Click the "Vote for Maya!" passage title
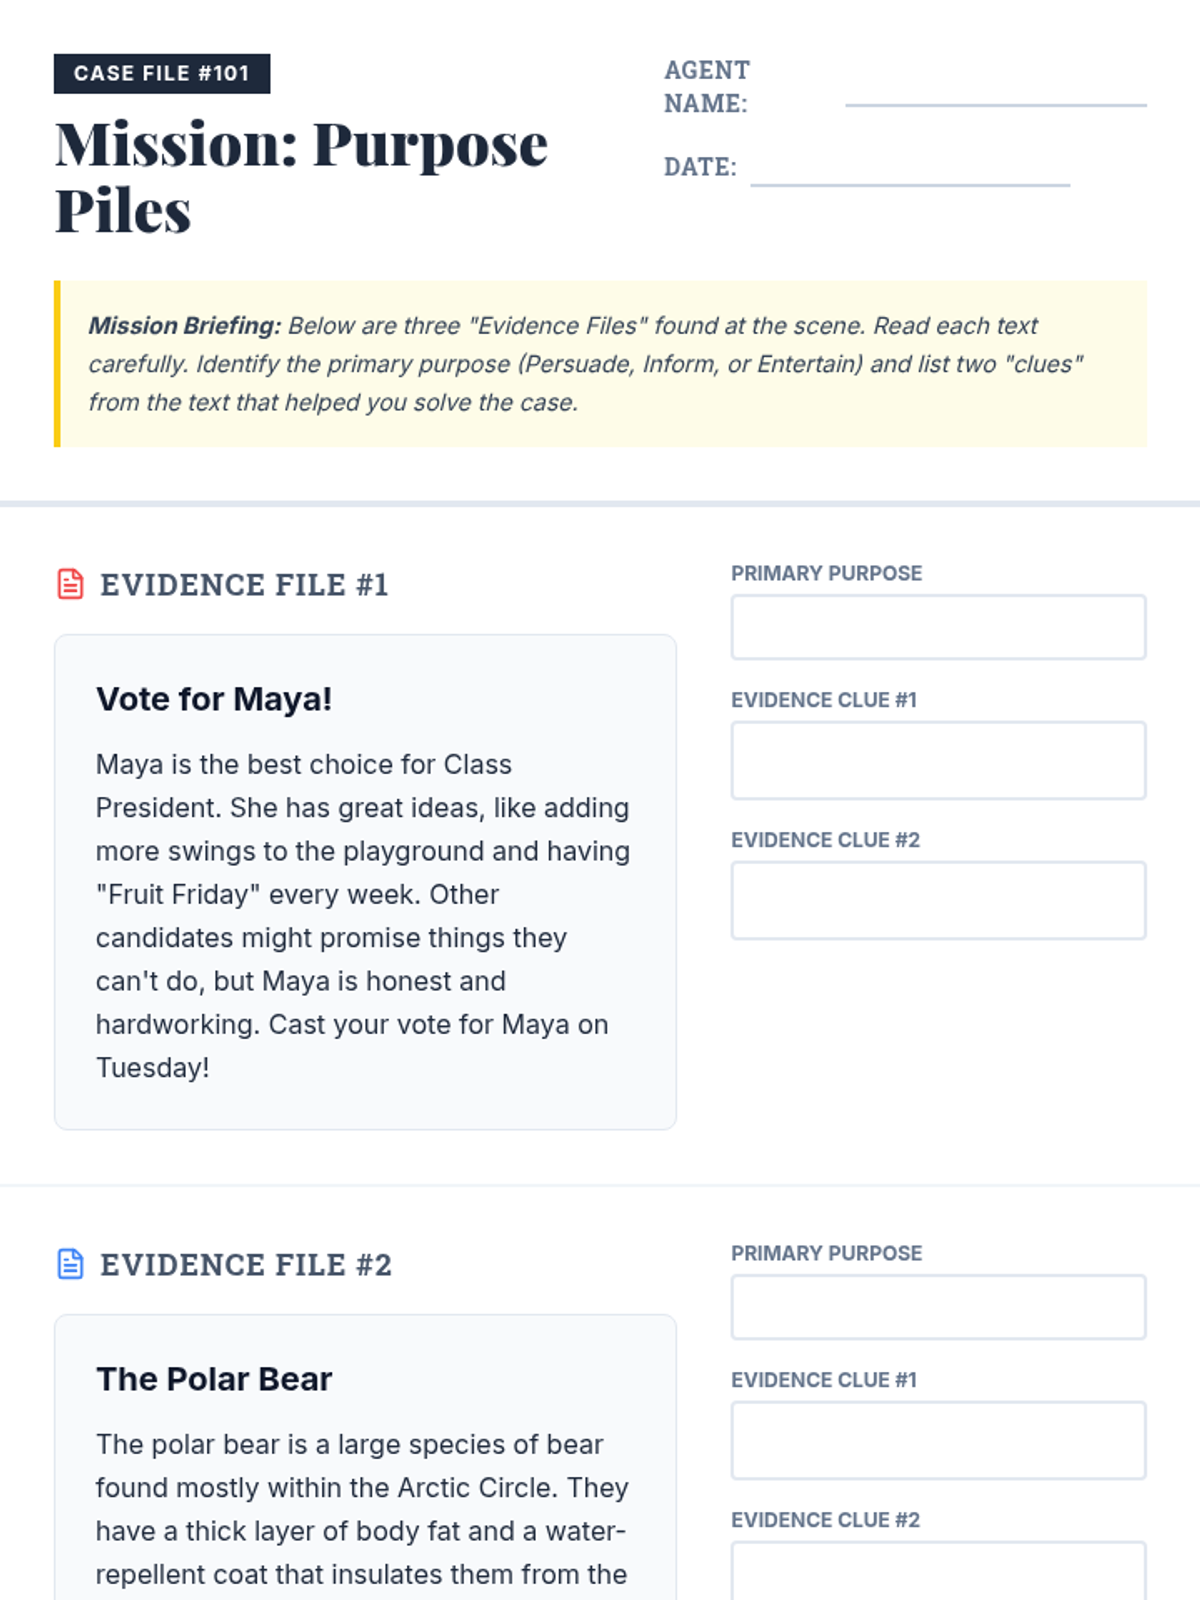This screenshot has width=1200, height=1600. tap(214, 699)
